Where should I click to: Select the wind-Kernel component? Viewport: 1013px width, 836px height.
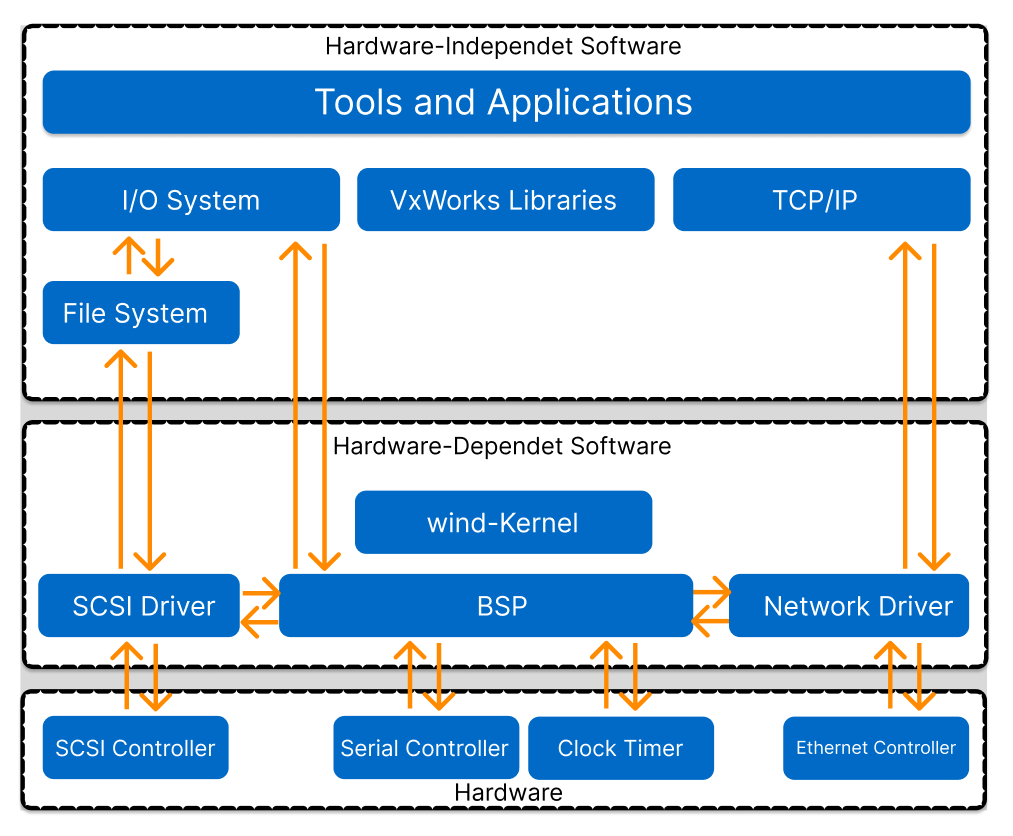[x=503, y=521]
